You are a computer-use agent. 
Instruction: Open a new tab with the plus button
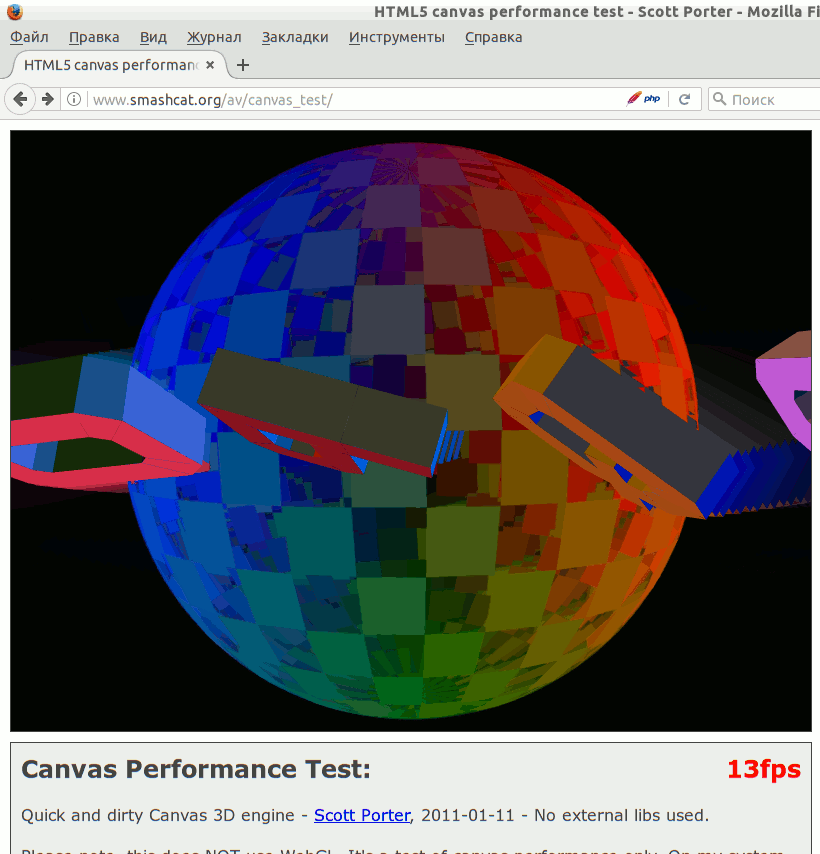coord(242,65)
